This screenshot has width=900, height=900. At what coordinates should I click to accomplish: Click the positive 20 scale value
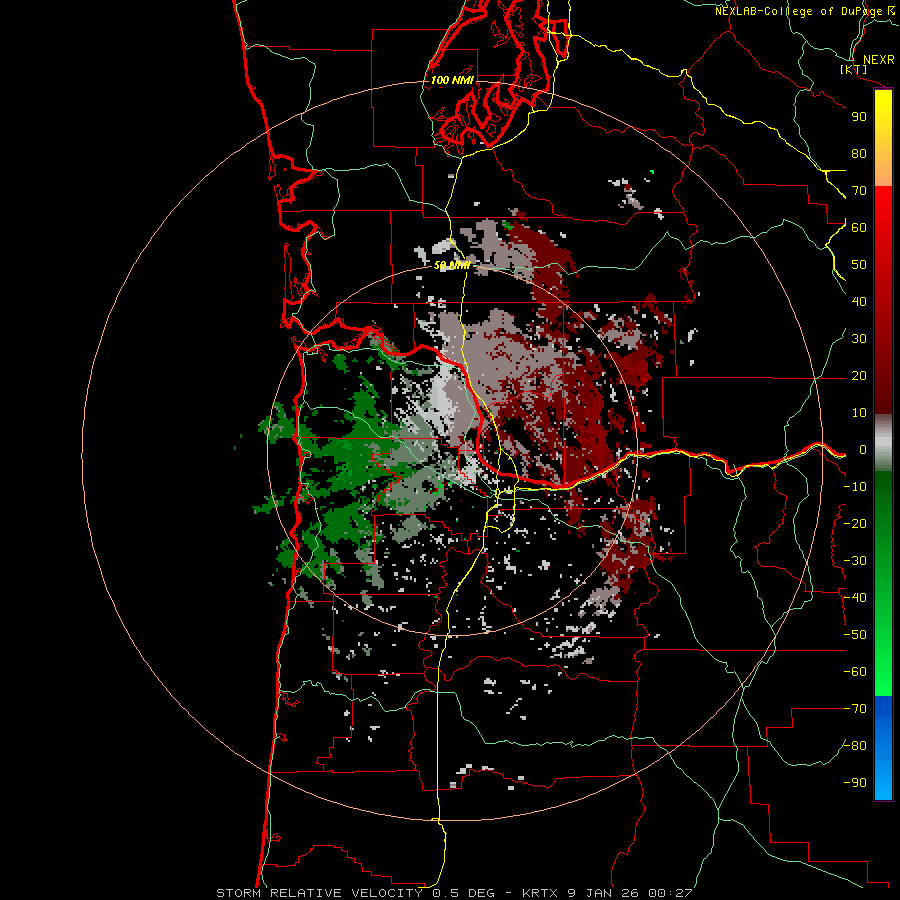(859, 376)
